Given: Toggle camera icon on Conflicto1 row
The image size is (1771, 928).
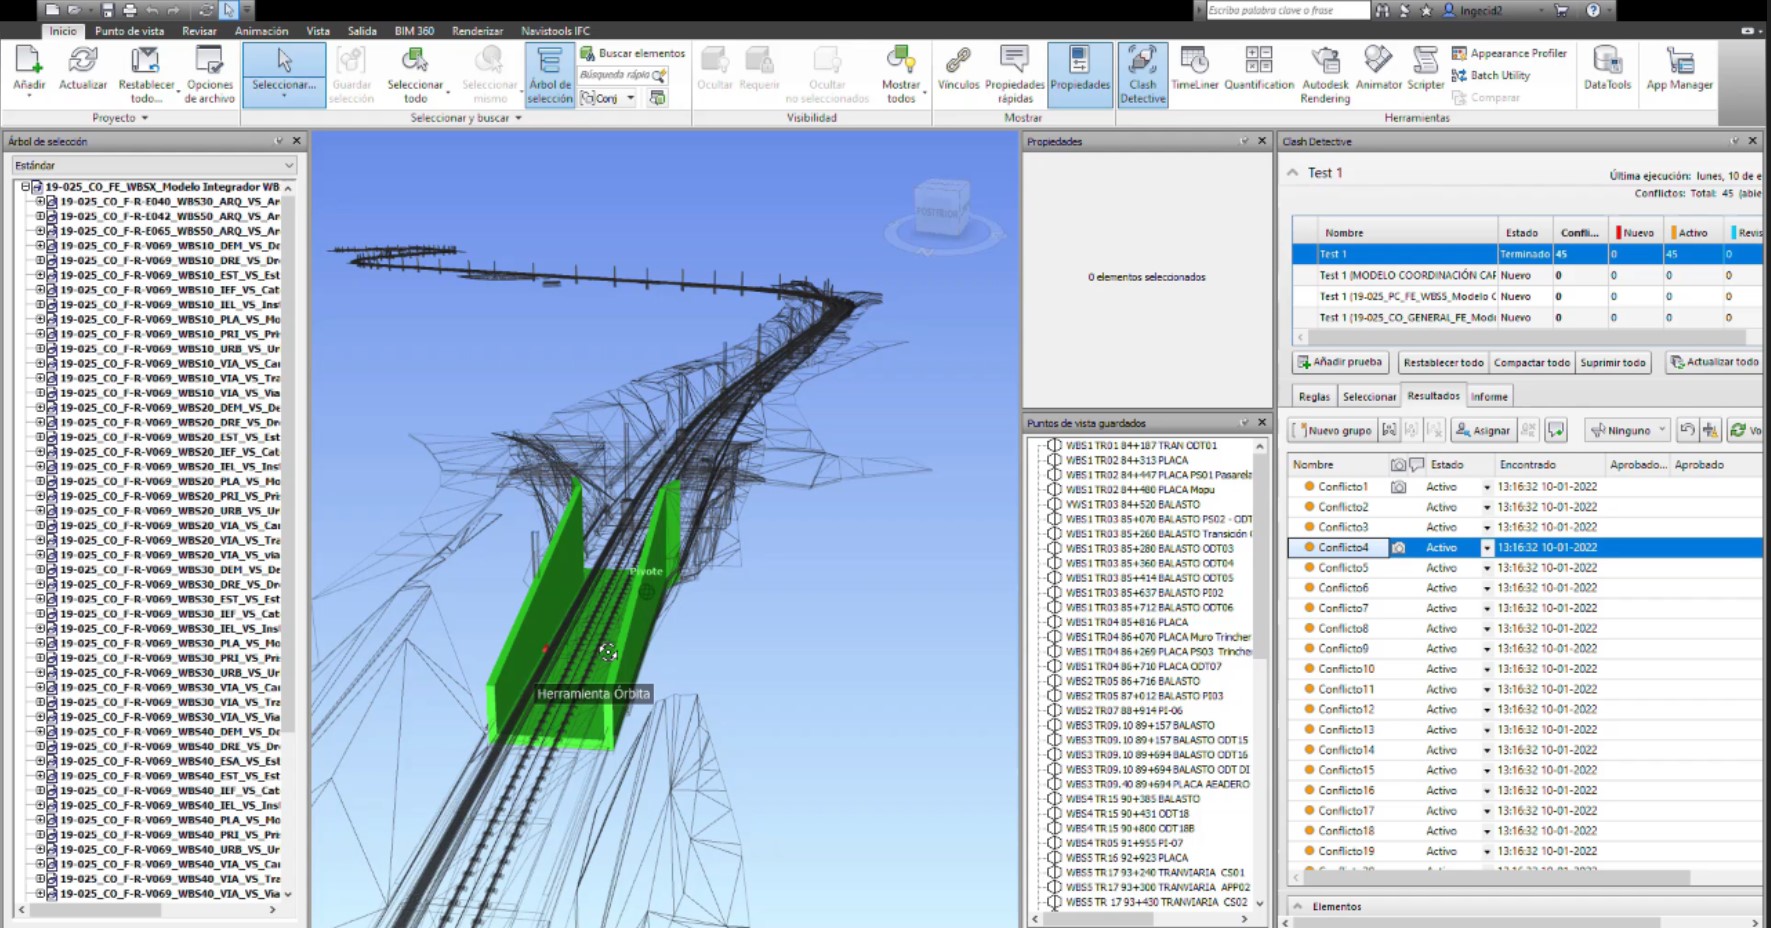Looking at the screenshot, I should [x=1398, y=487].
